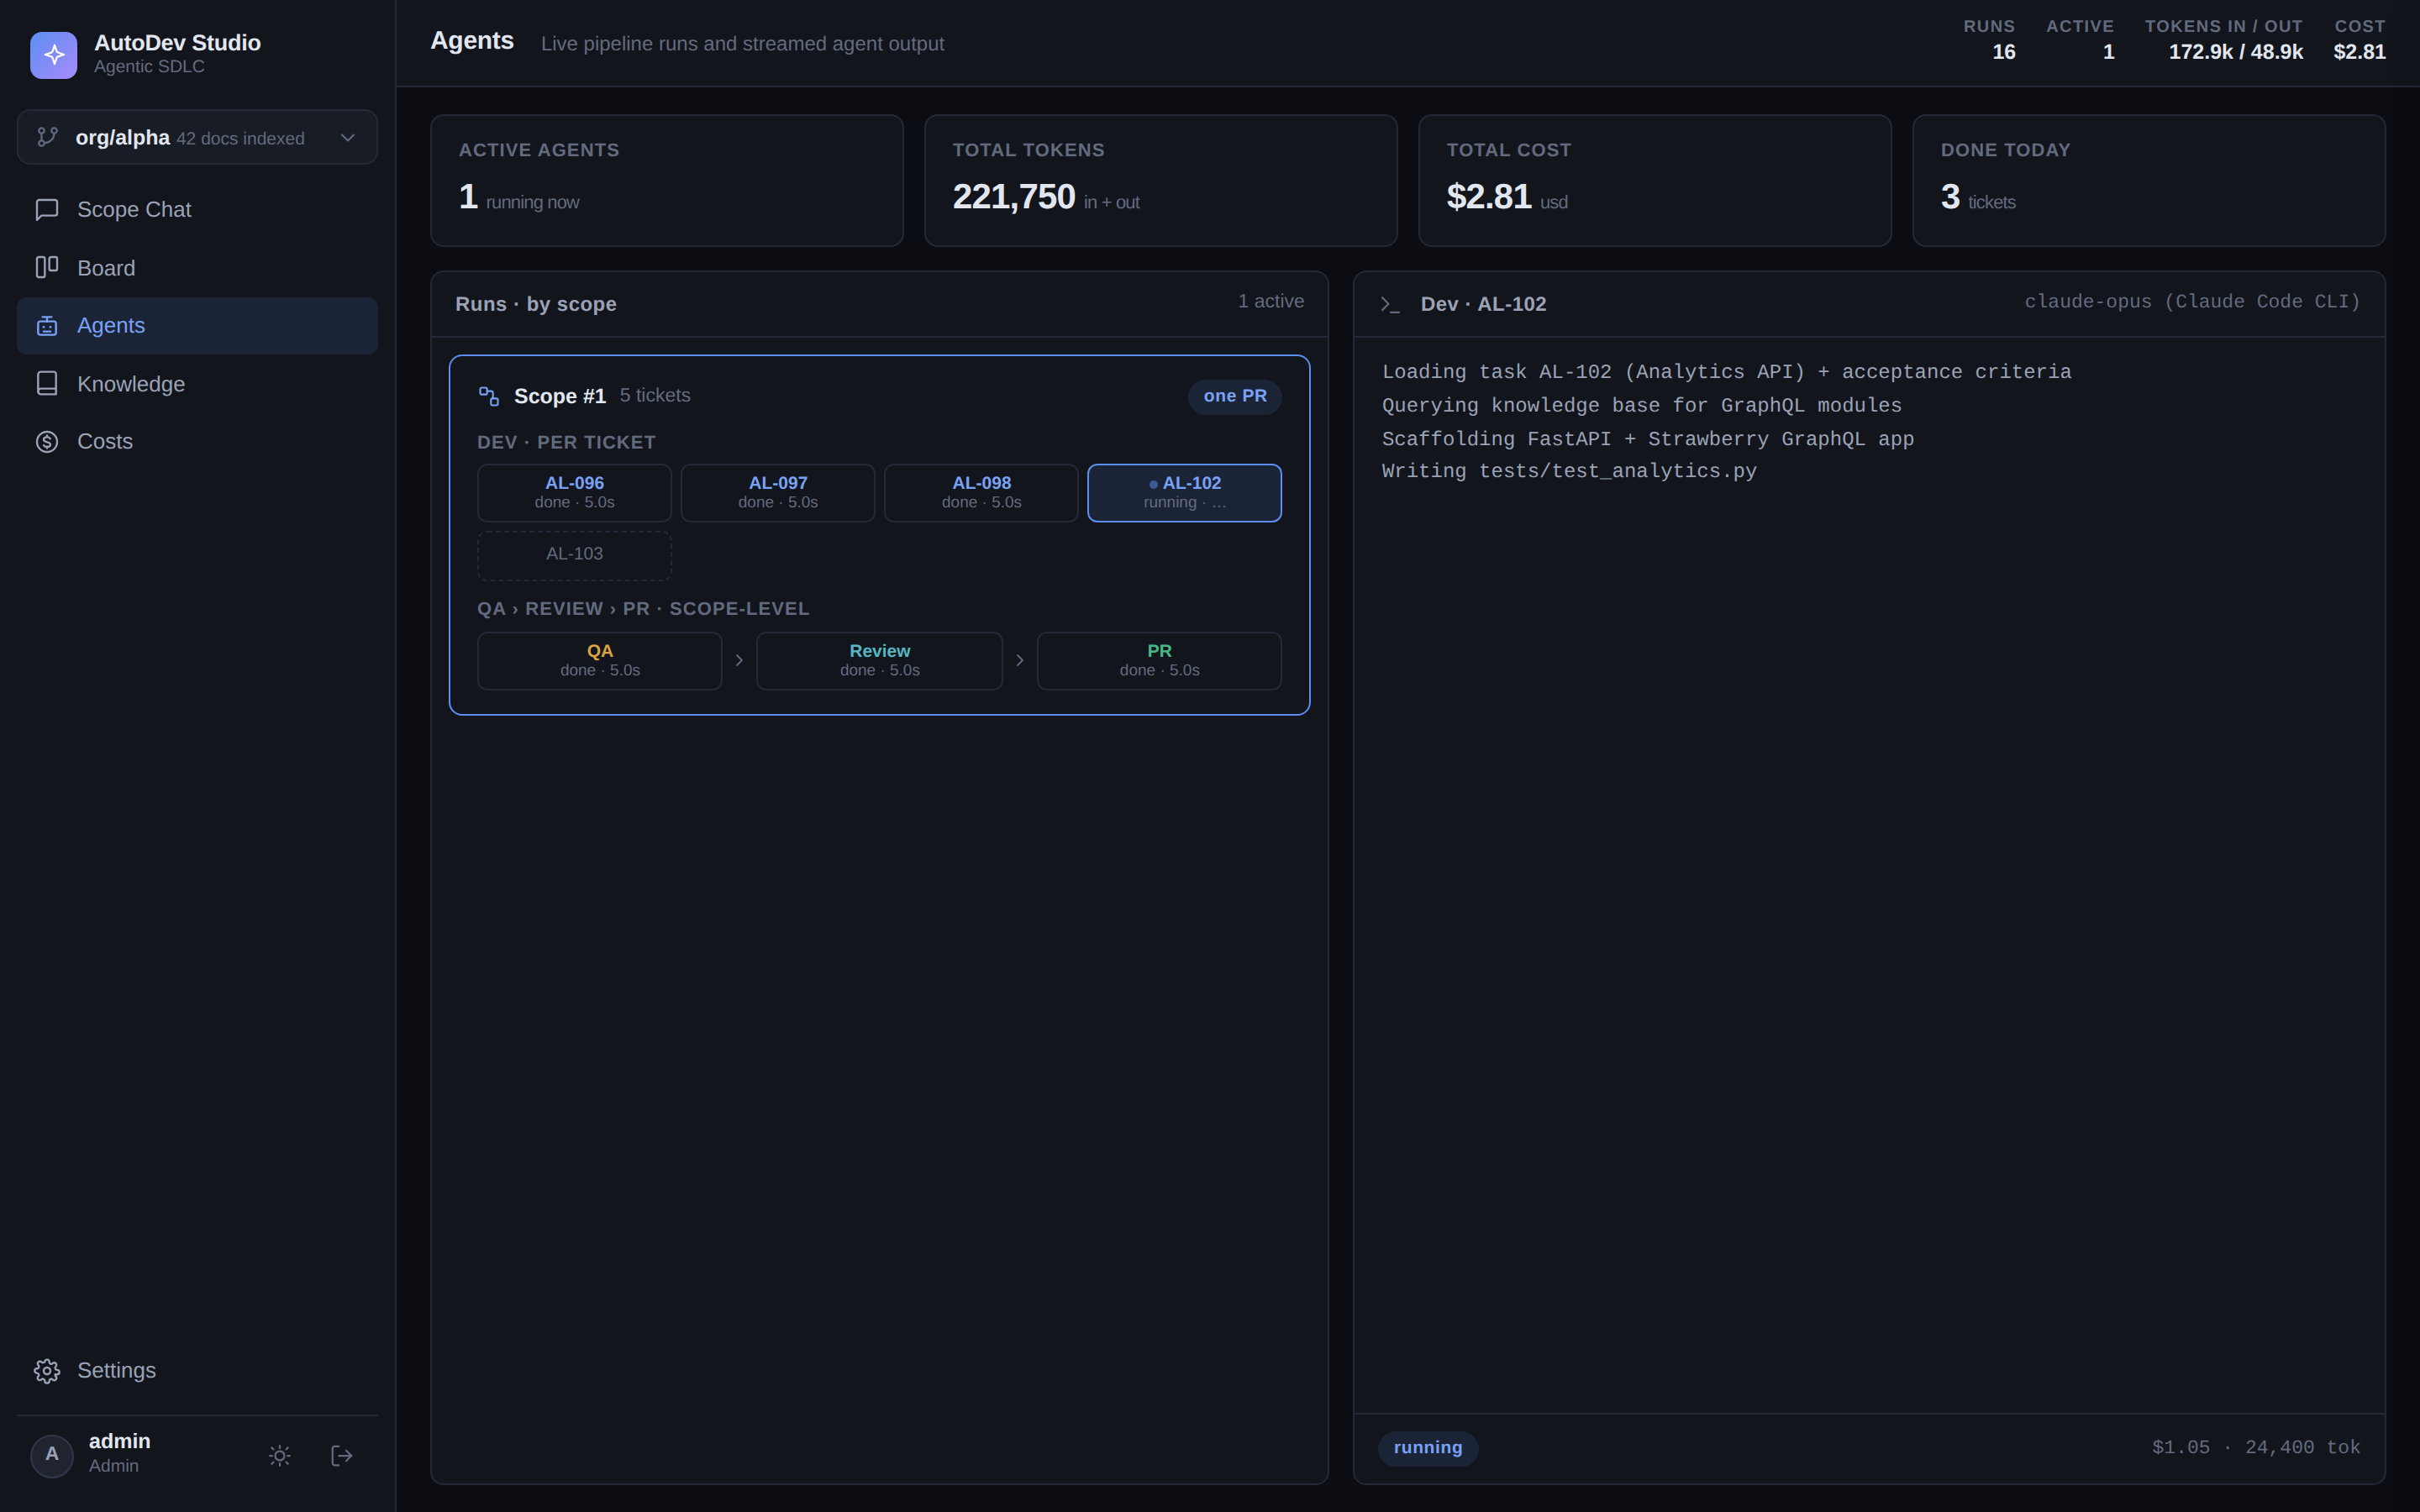Click the Settings gear icon

[47, 1371]
